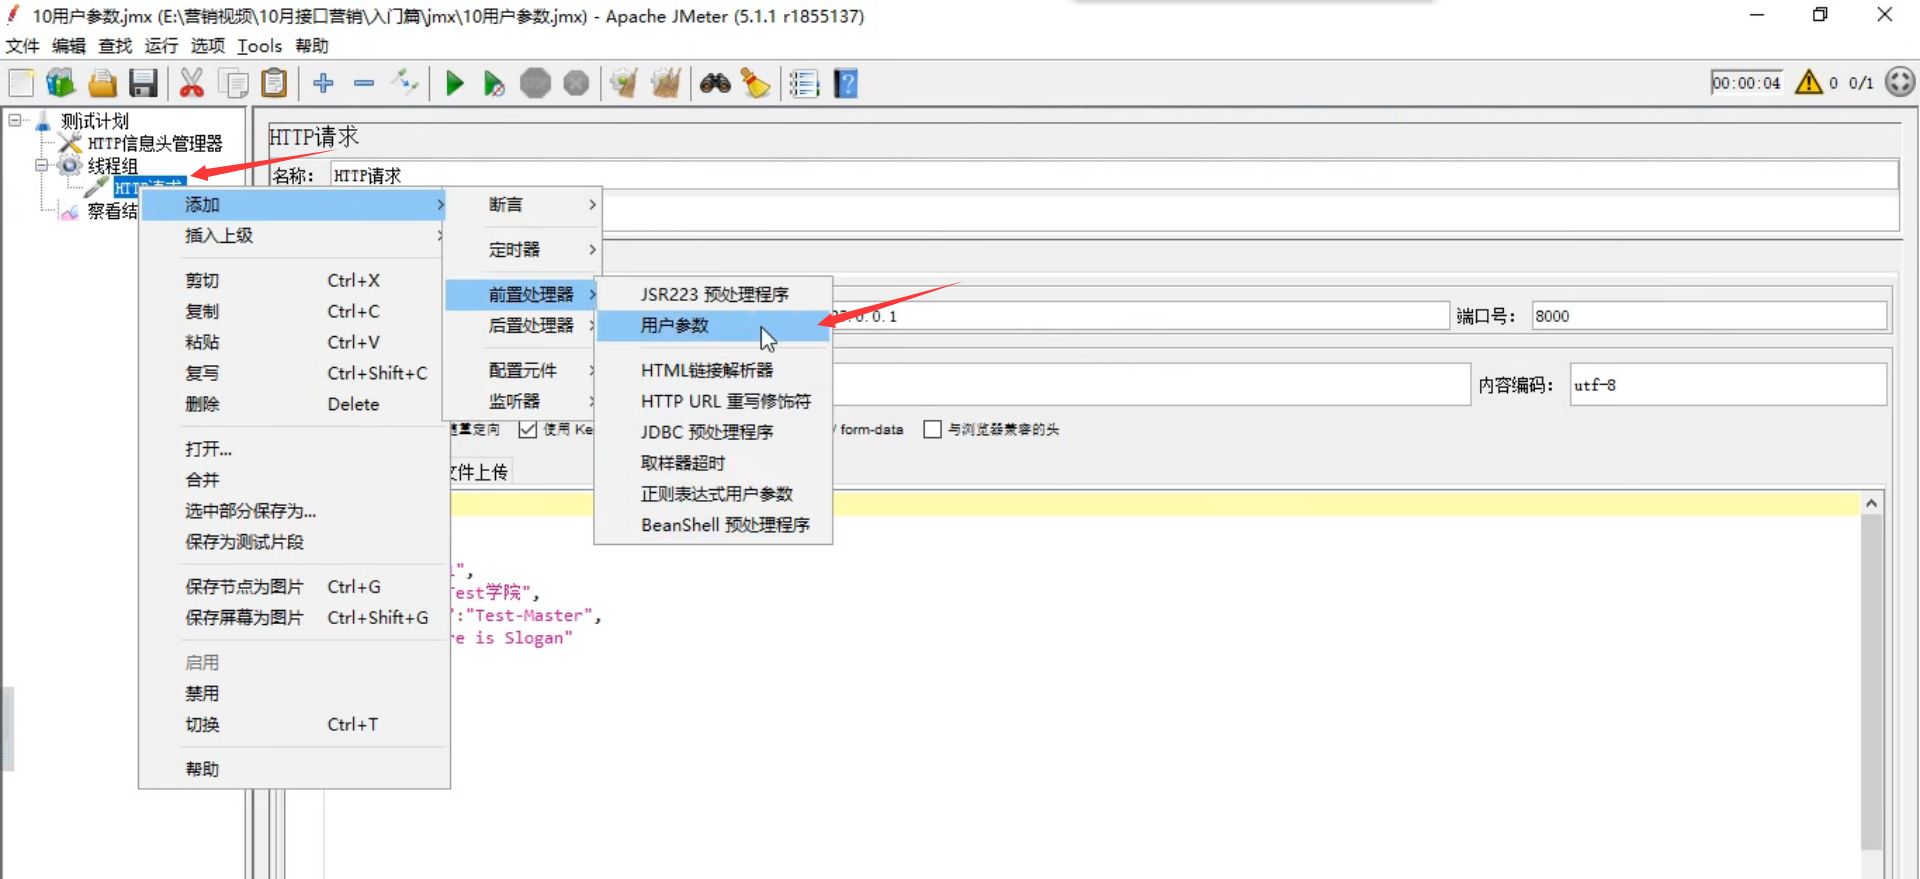Select 取样器超时 option
Viewport: 1920px width, 879px height.
[713, 463]
